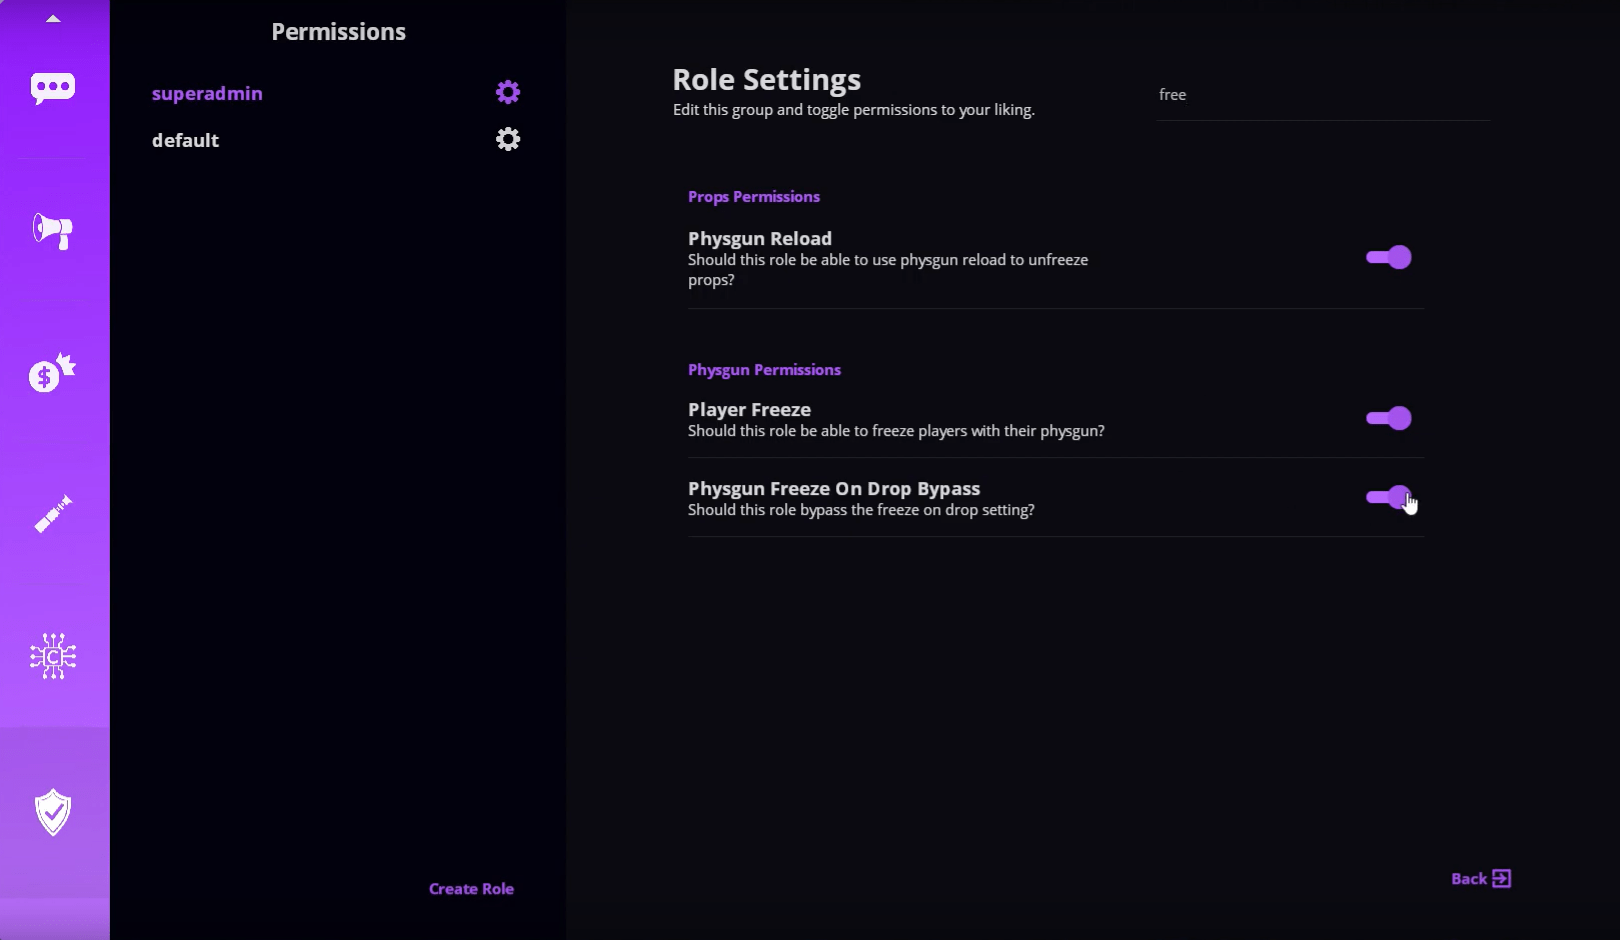This screenshot has height=940, width=1620.
Task: Toggle Physgun Reload permission switch
Action: click(x=1389, y=257)
